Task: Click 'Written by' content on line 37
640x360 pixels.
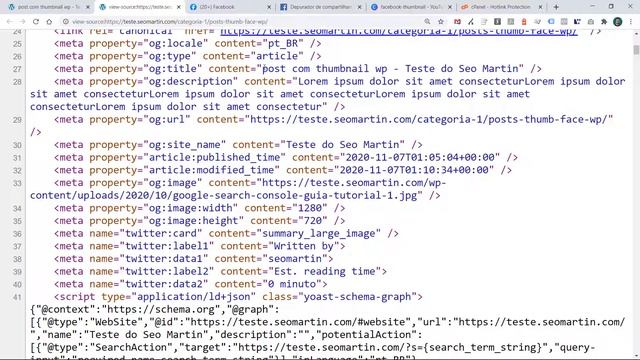Action: [x=303, y=246]
